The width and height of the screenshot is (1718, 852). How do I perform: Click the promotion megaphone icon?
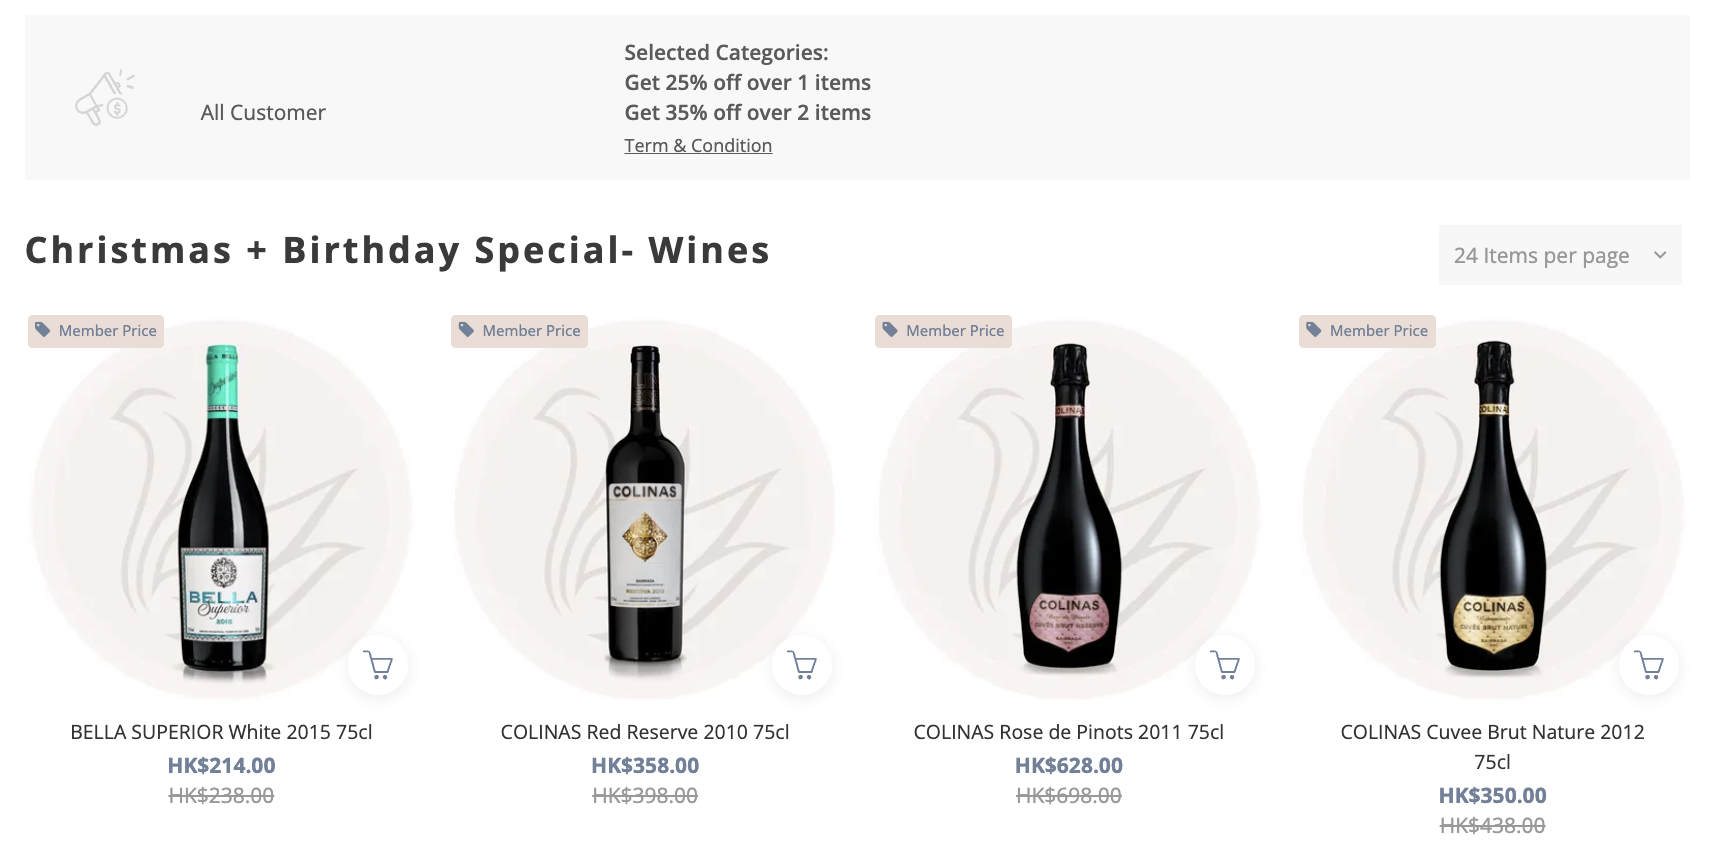(x=105, y=98)
